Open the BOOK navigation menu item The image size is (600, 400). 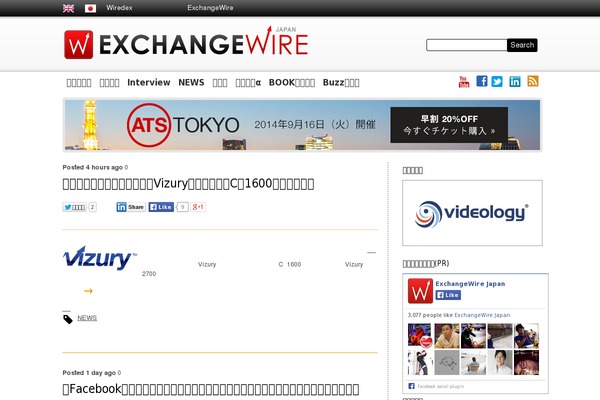(292, 82)
